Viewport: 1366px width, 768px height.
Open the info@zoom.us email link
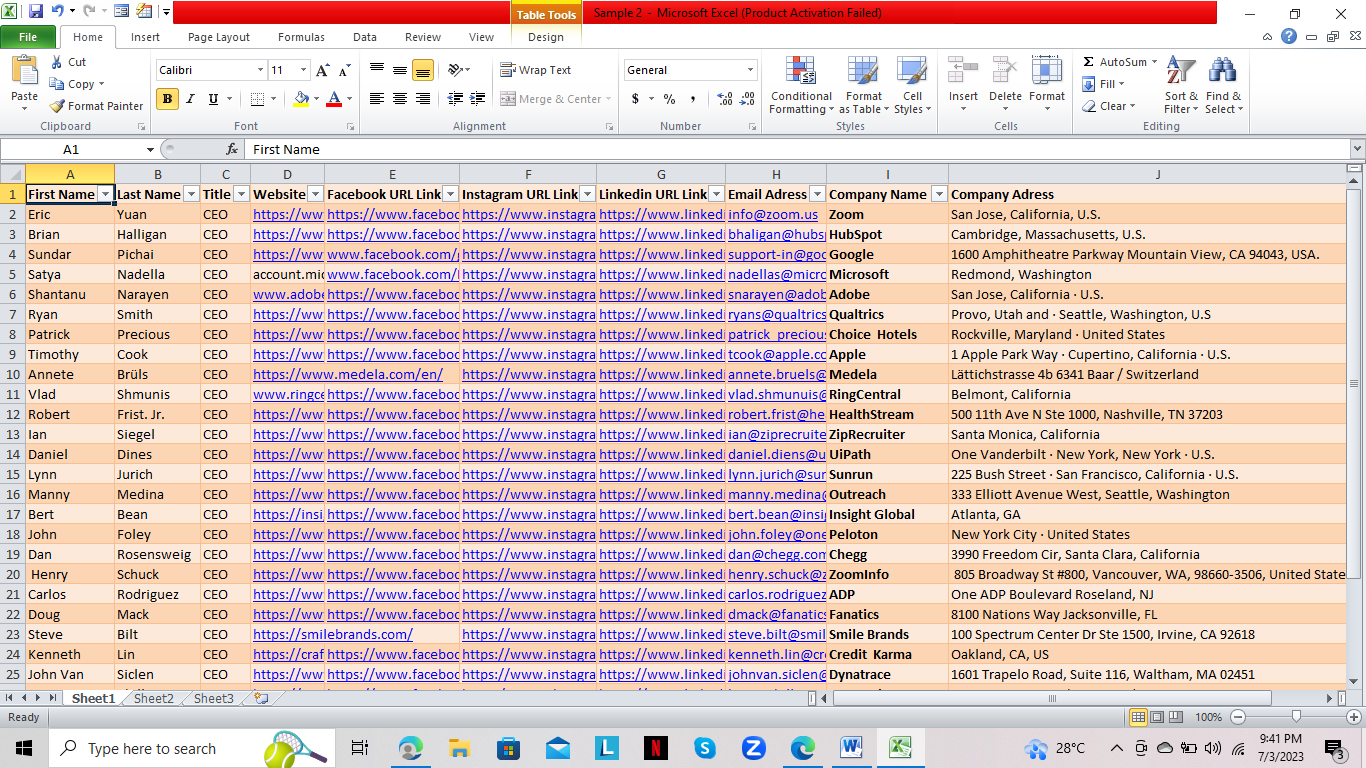(x=773, y=214)
